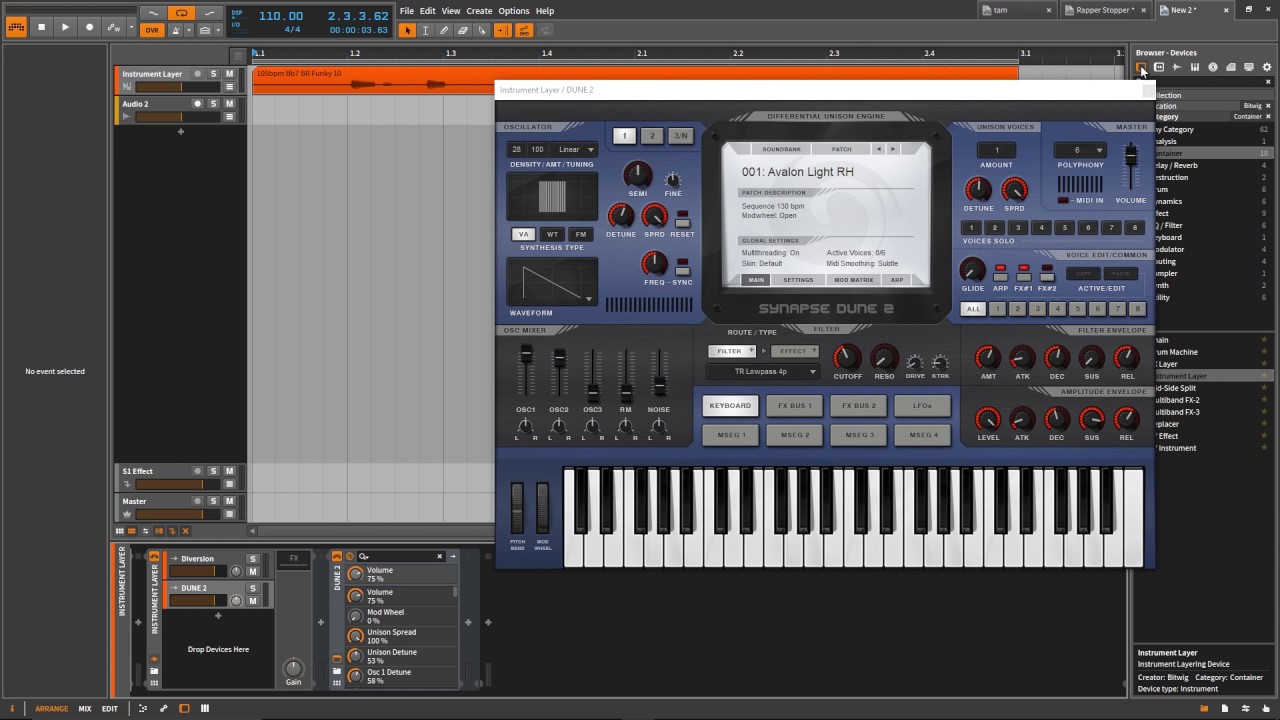The image size is (1280, 720).
Task: Select the Pen tool
Action: coord(444,30)
